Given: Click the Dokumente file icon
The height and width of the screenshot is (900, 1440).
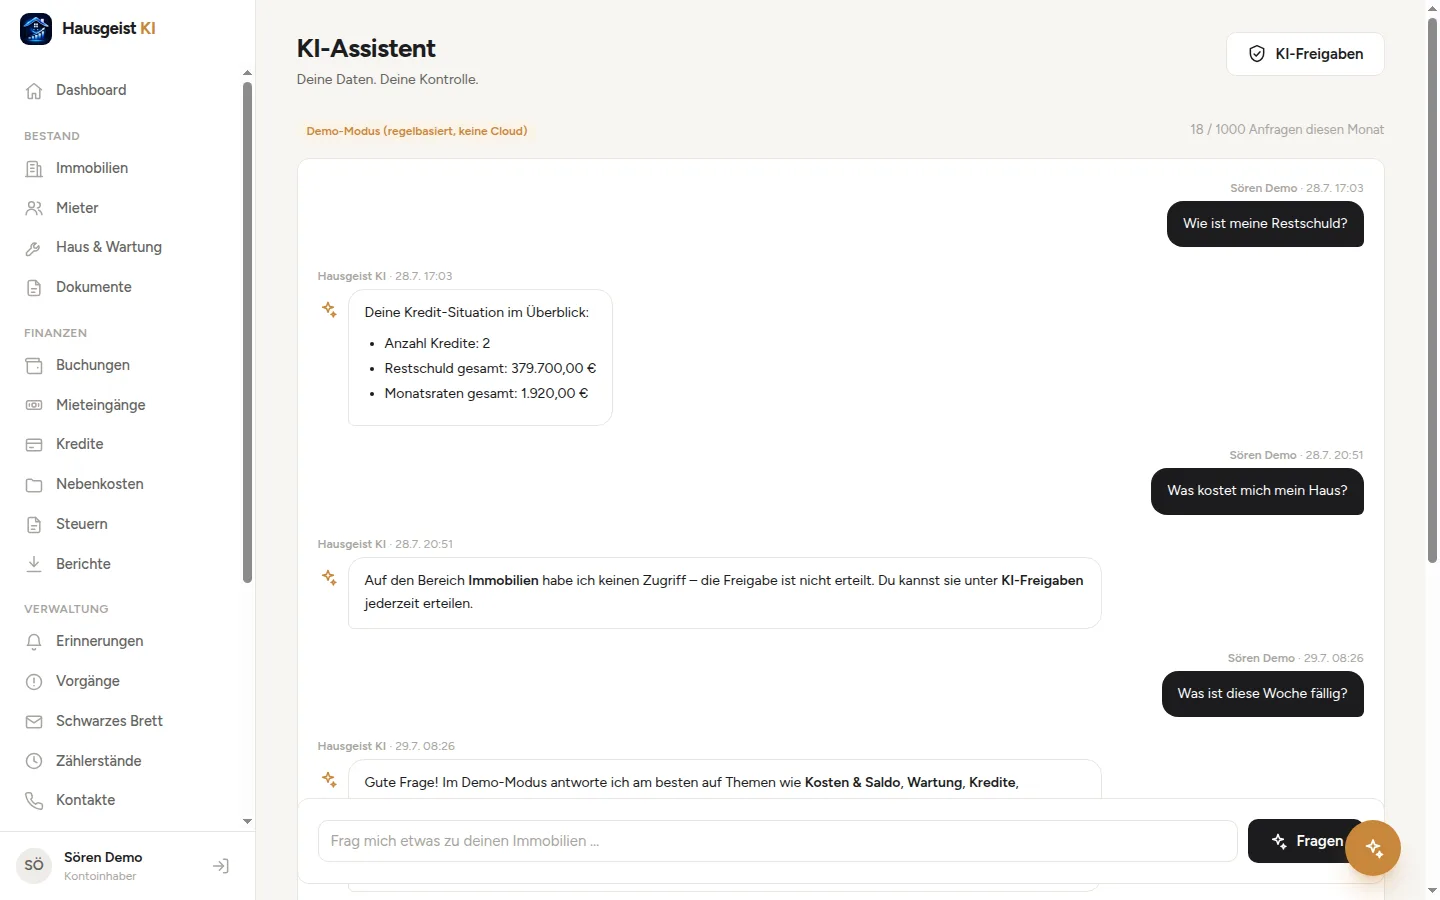Looking at the screenshot, I should tap(34, 288).
